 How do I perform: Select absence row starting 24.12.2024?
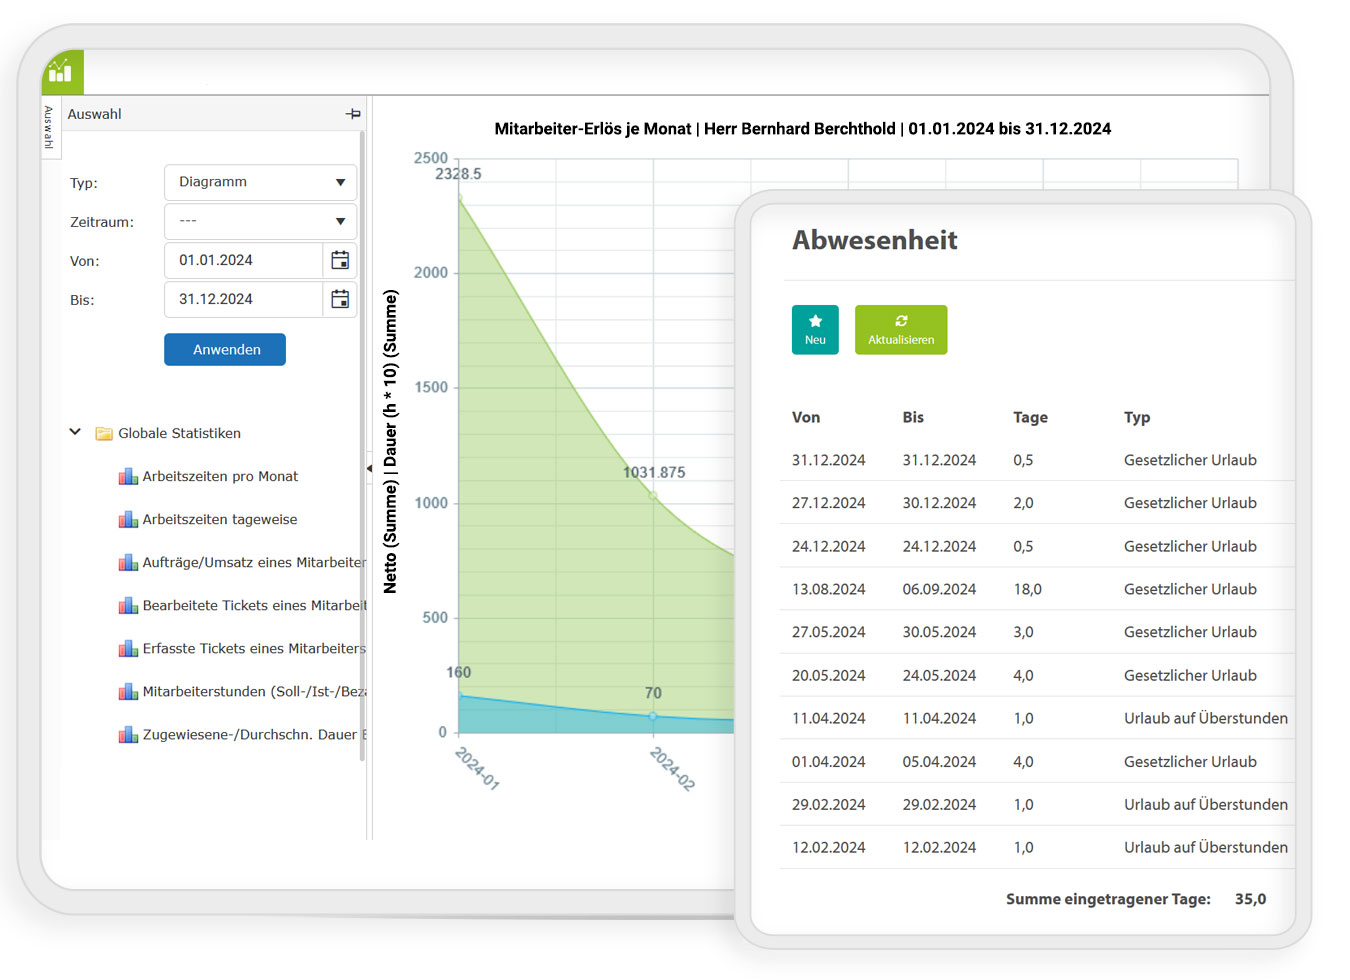click(1037, 546)
